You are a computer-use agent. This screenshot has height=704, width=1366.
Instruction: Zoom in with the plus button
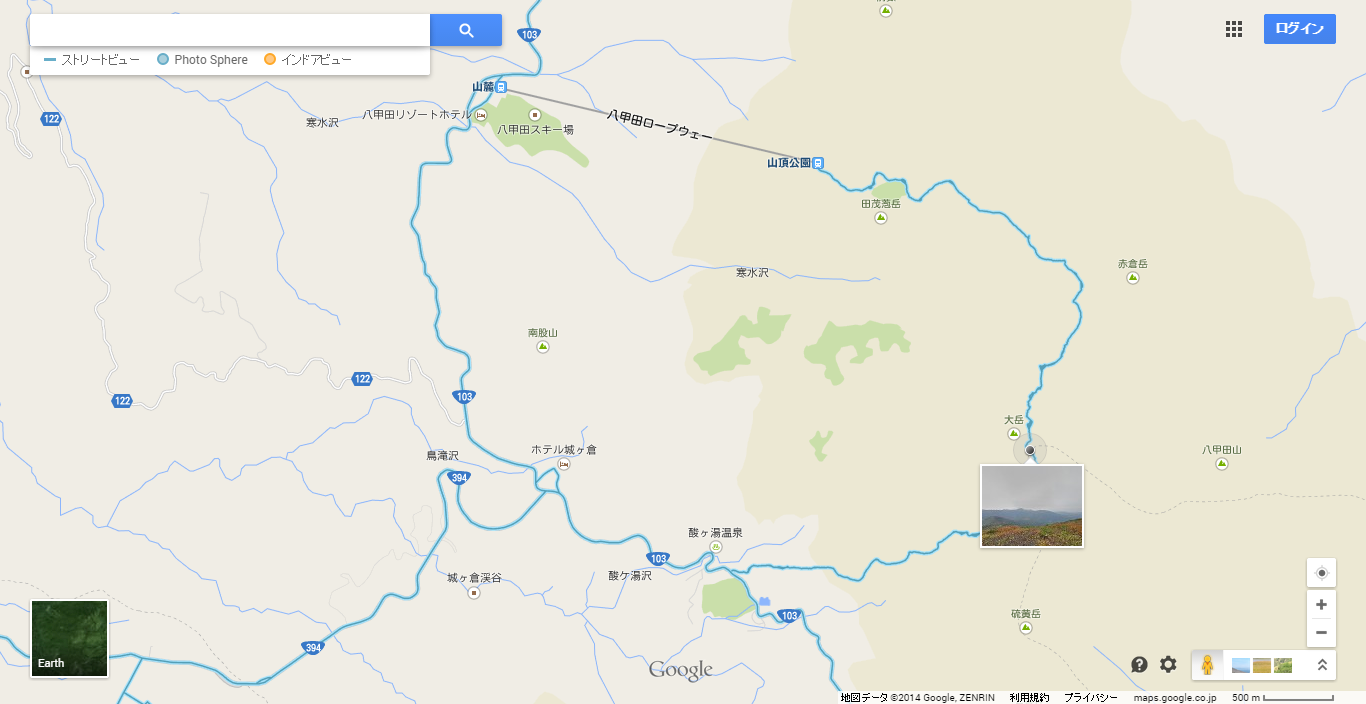pyautogui.click(x=1322, y=604)
